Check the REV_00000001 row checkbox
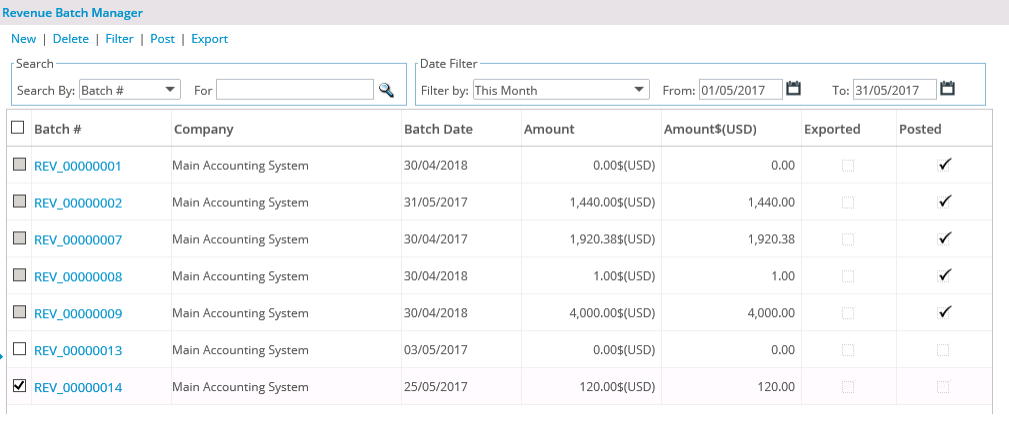 click(19, 165)
